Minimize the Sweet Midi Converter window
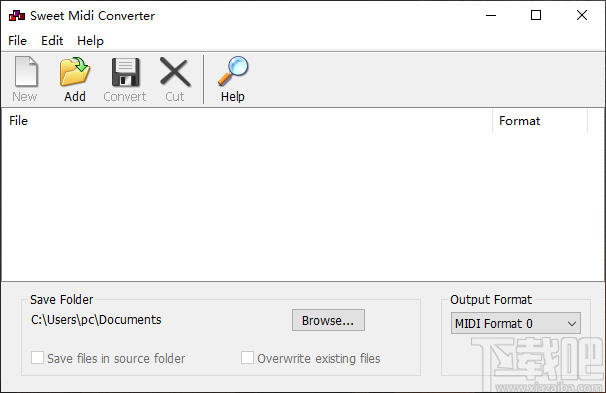The height and width of the screenshot is (393, 606). tap(491, 15)
